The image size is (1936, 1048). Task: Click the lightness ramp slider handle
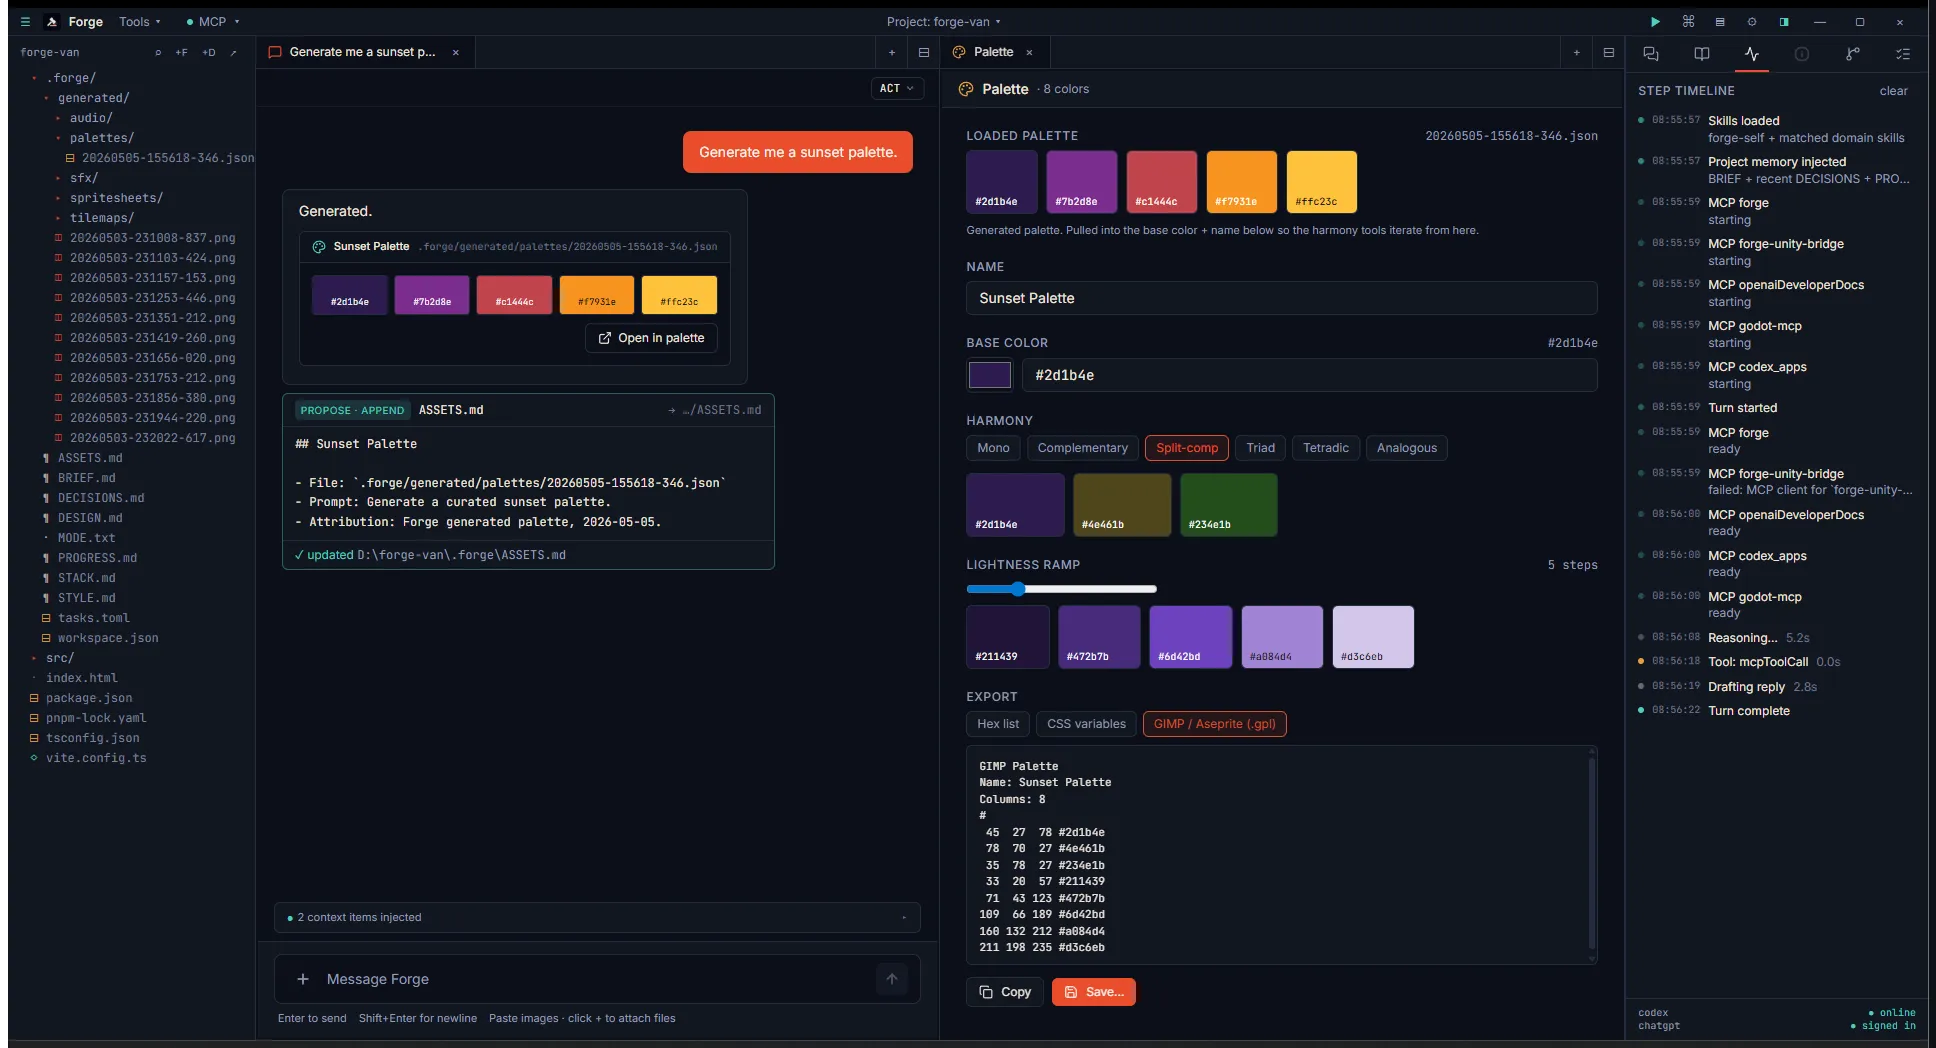1018,589
